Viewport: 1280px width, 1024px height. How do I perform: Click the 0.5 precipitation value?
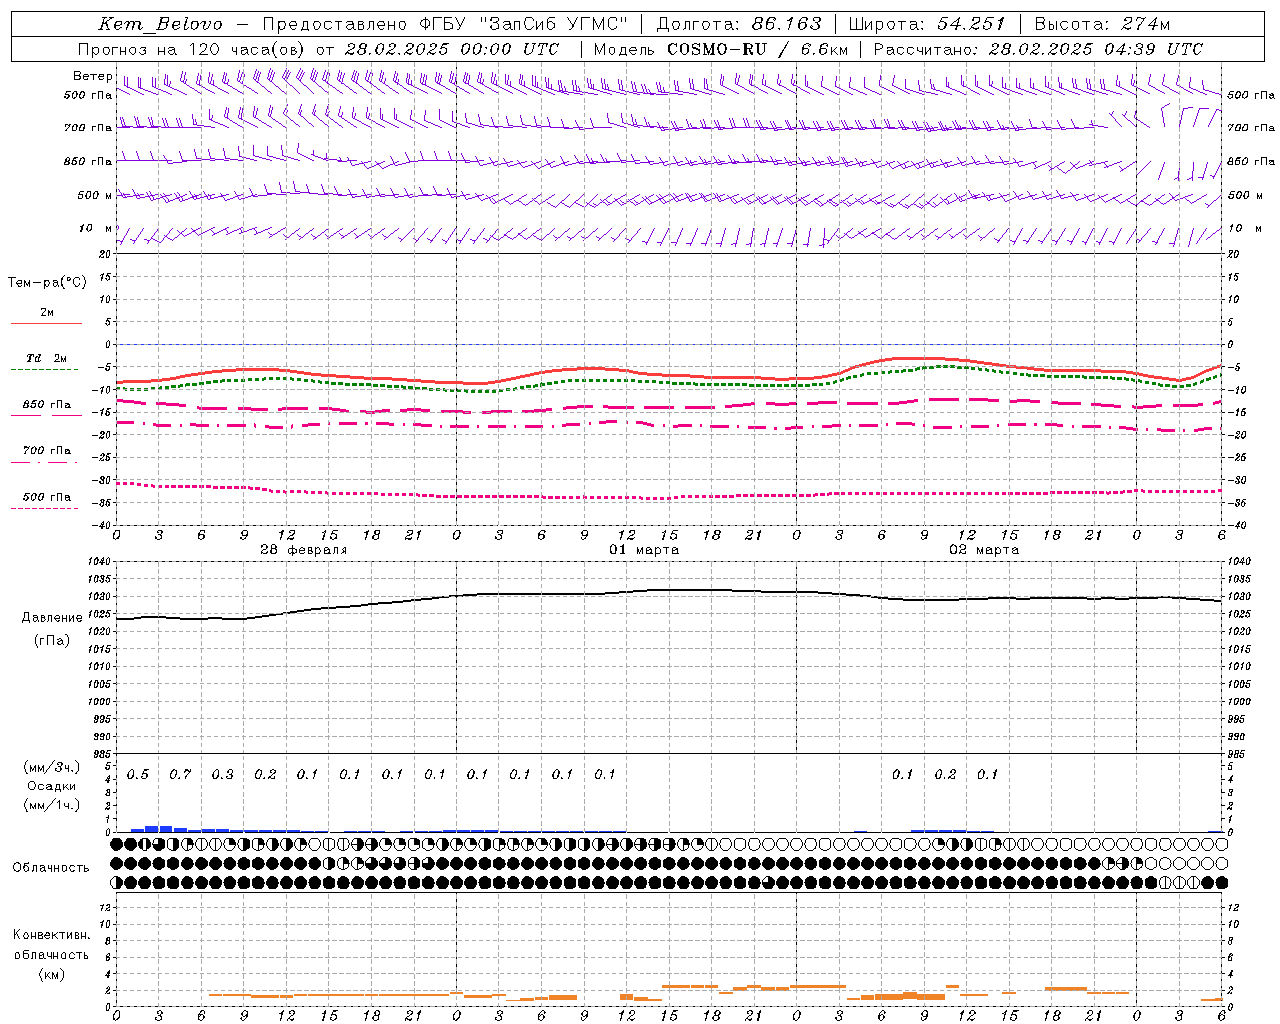[x=137, y=775]
